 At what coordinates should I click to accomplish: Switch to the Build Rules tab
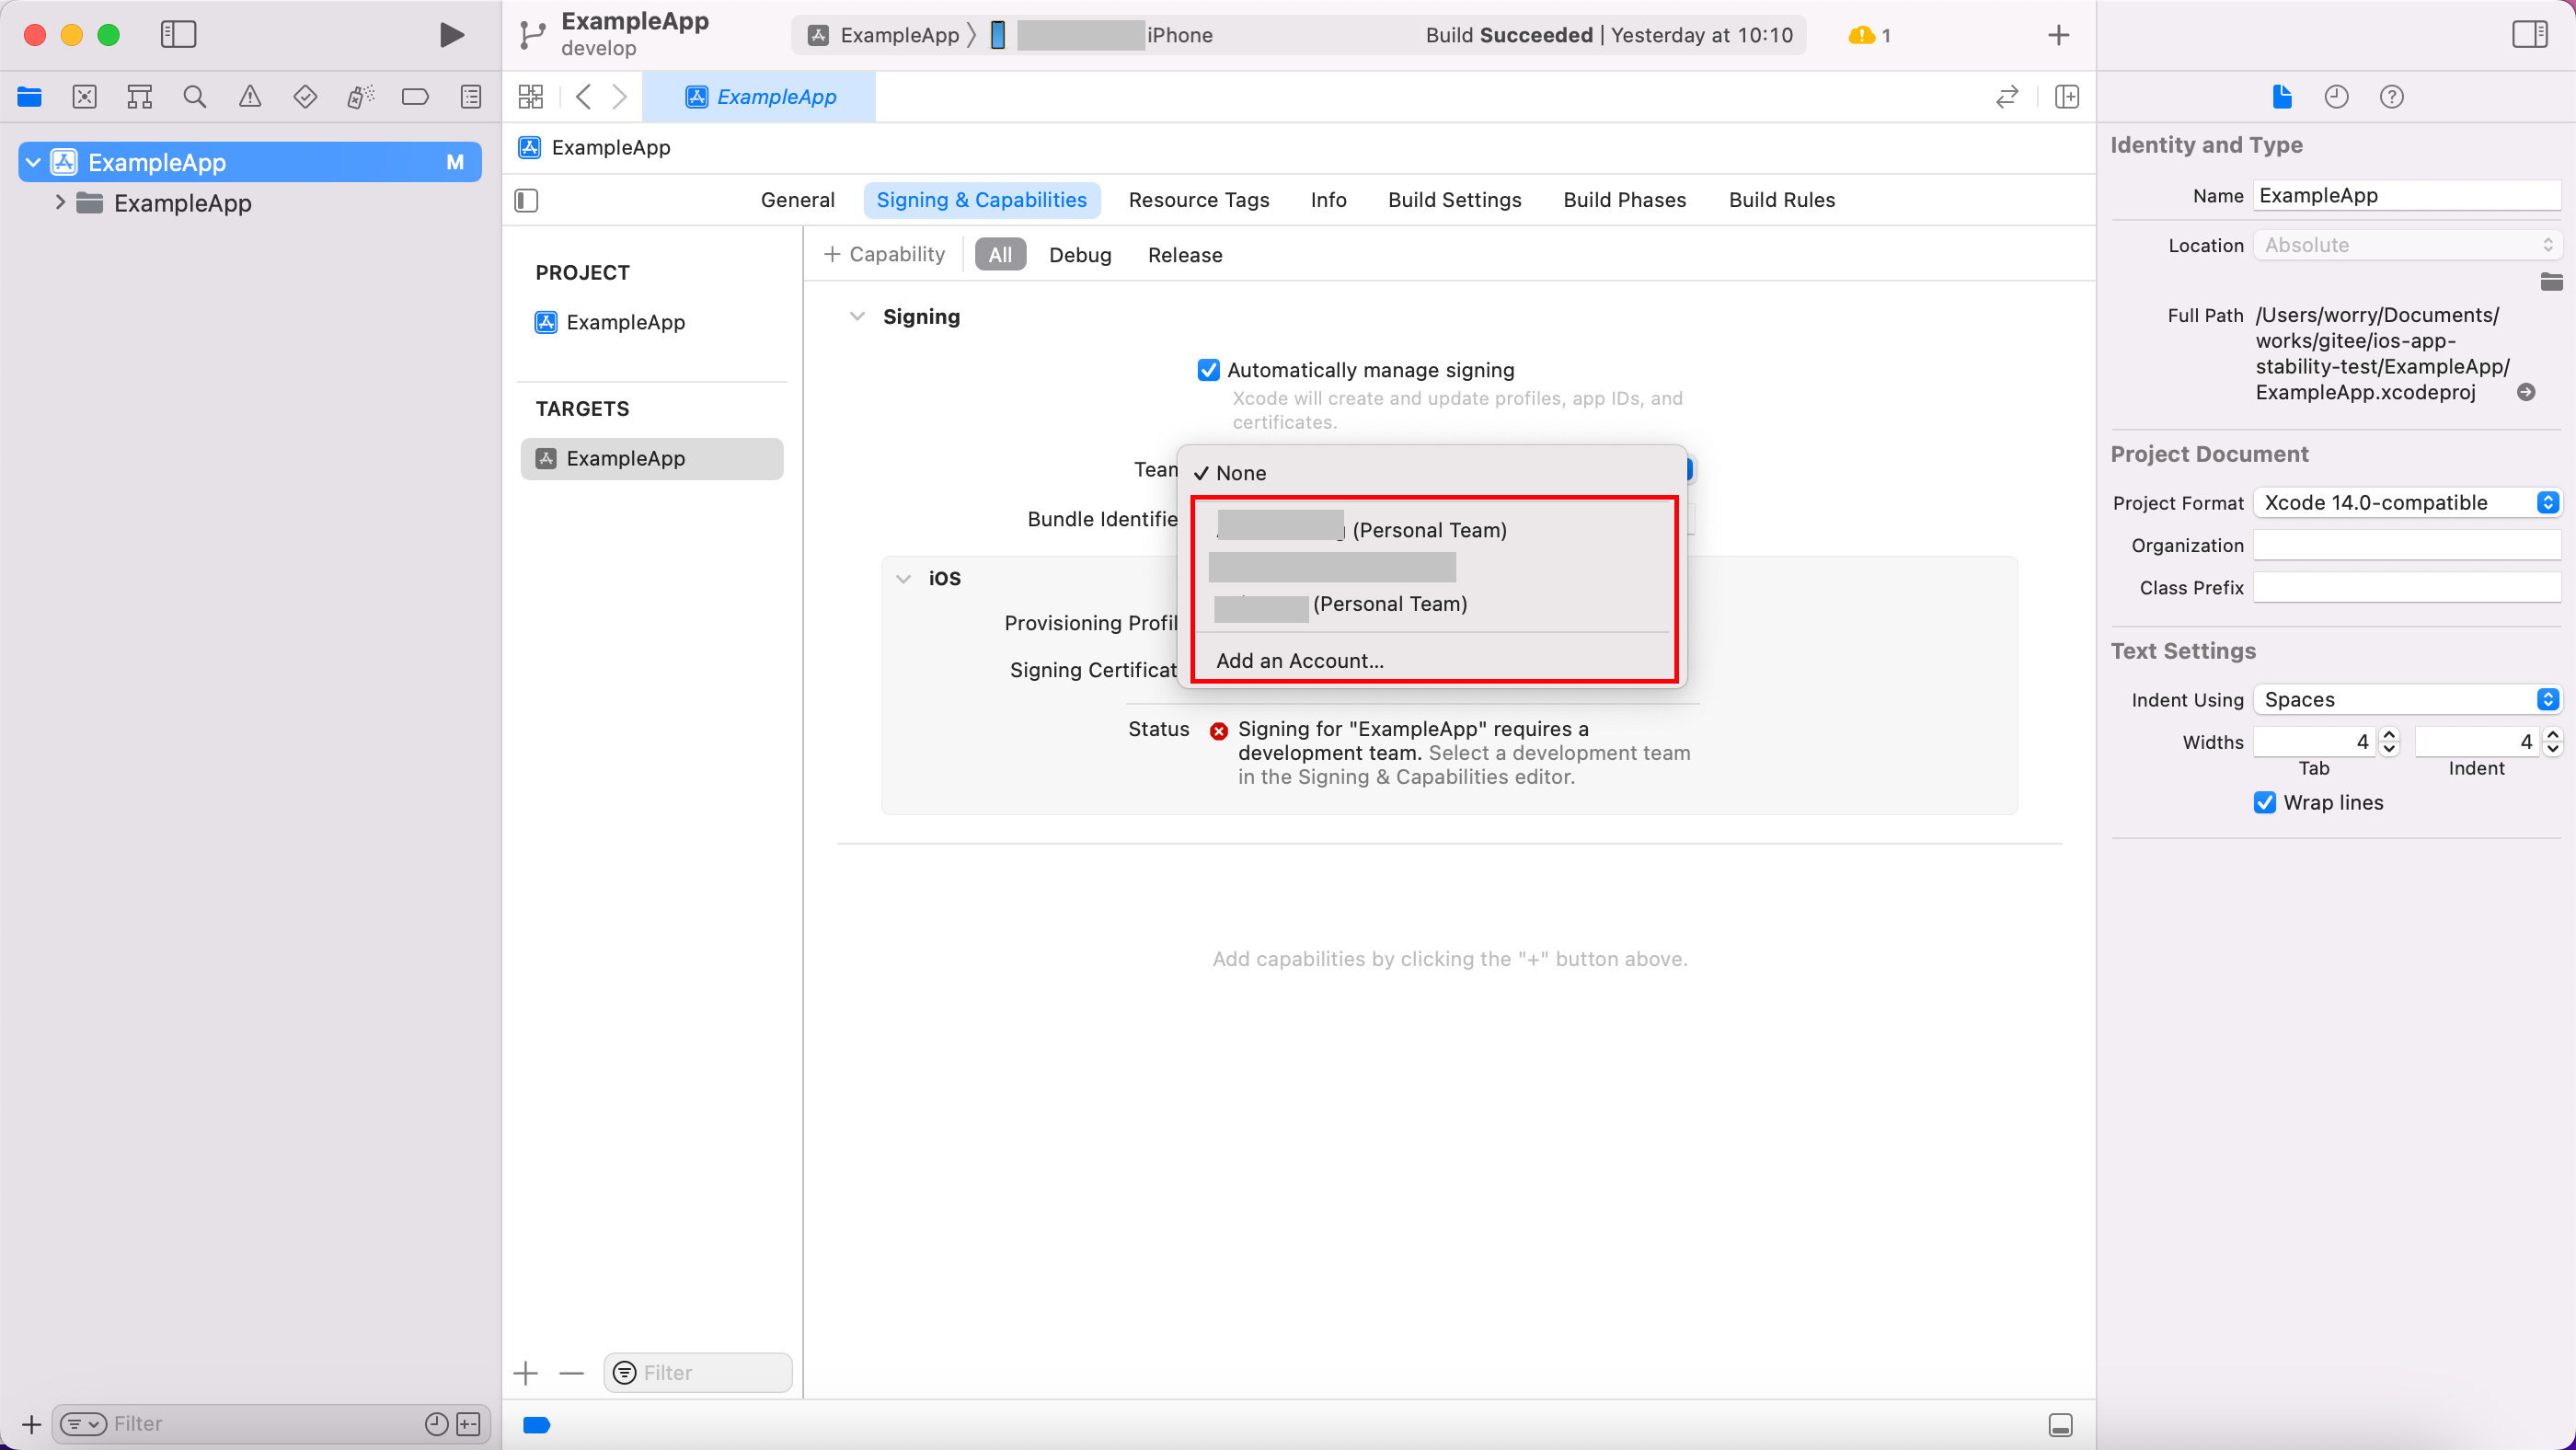1781,200
